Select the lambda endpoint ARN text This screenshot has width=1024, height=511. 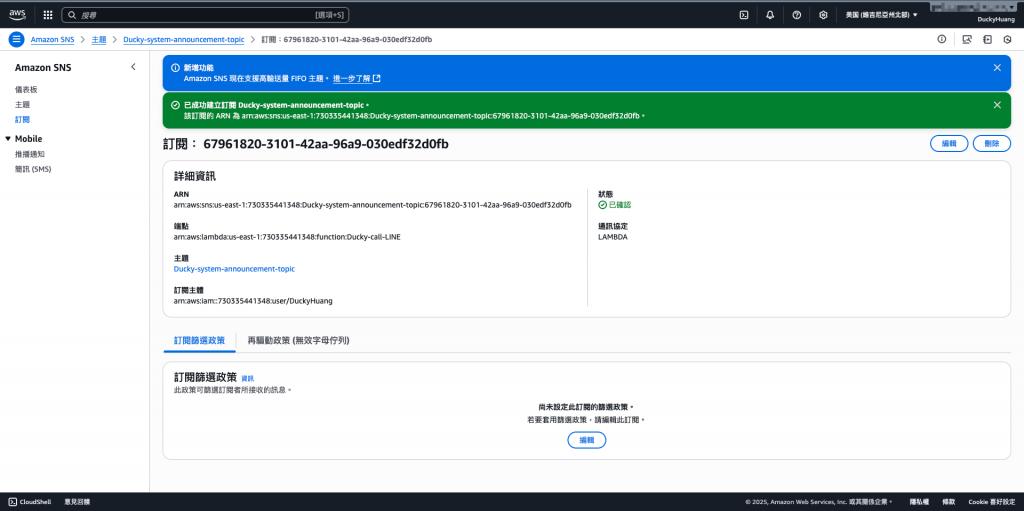pos(287,237)
